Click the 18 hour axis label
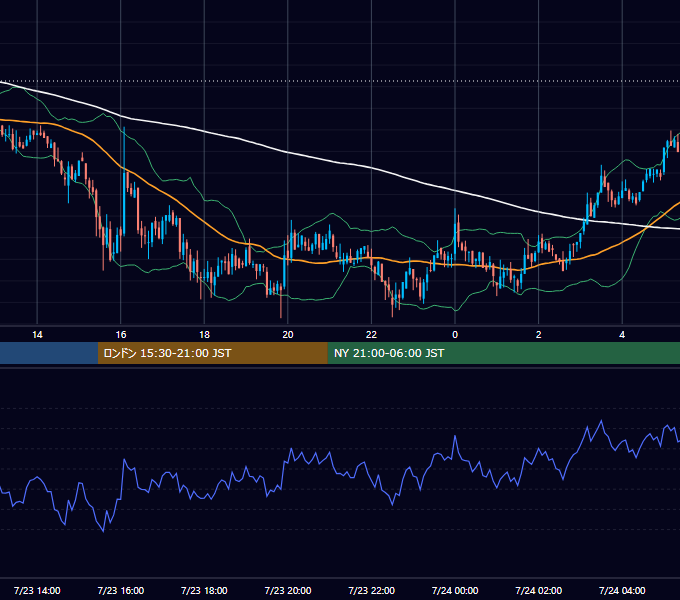The width and height of the screenshot is (680, 600). (x=204, y=335)
